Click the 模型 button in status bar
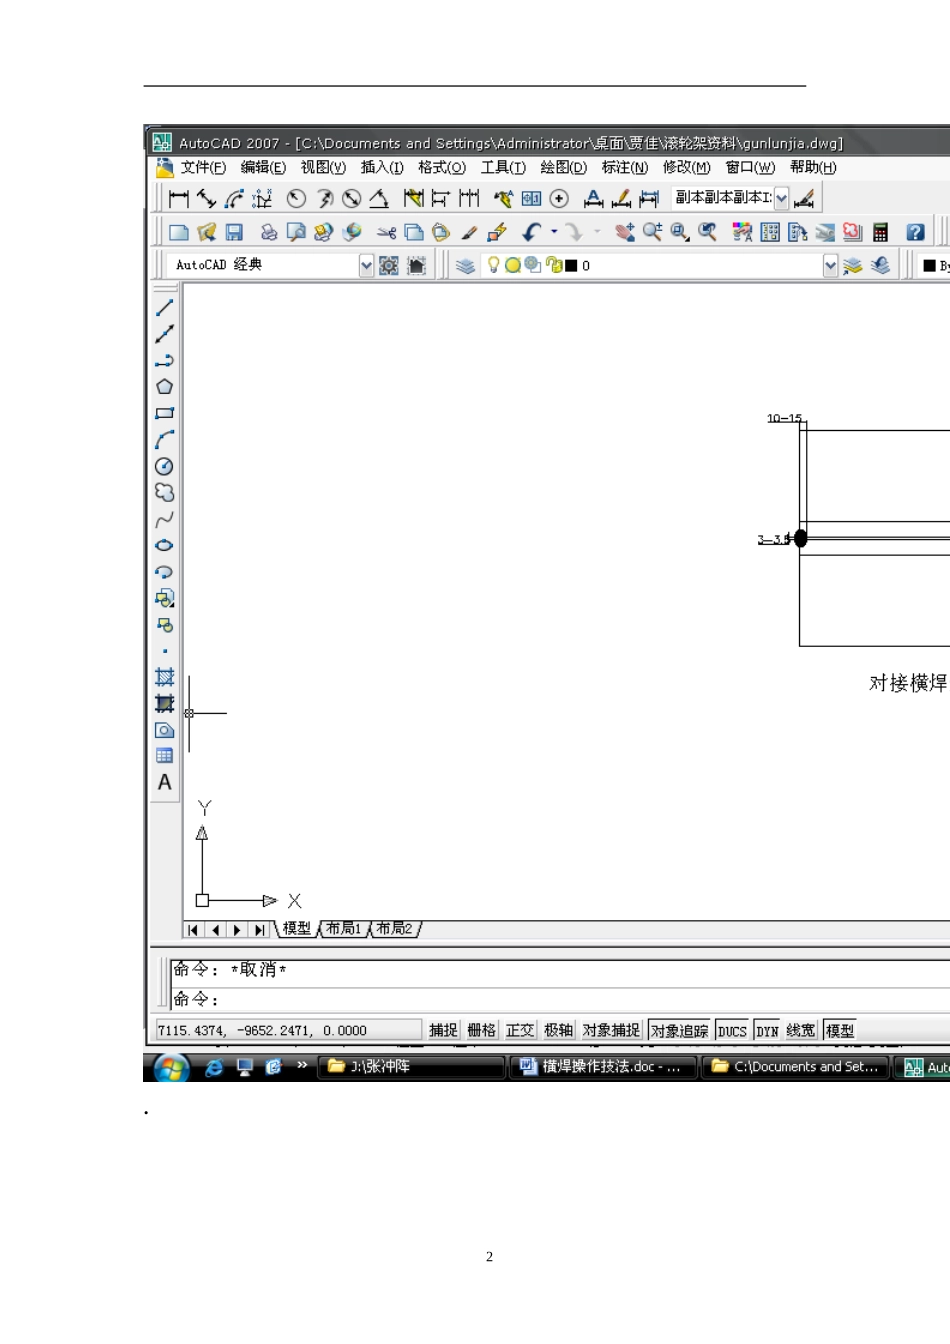 pyautogui.click(x=840, y=1030)
